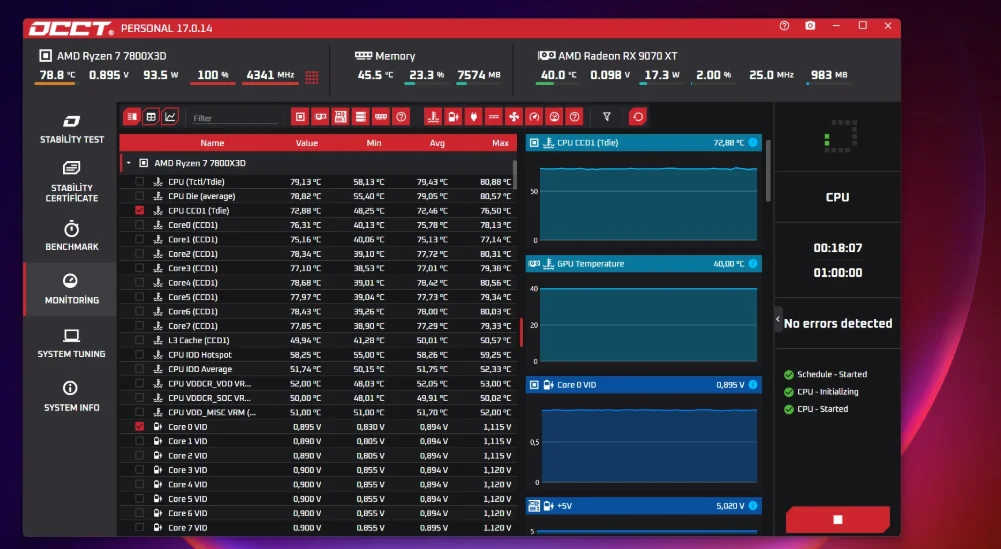
Task: Click the graphs panel vertical scrollbar
Action: click(x=768, y=171)
